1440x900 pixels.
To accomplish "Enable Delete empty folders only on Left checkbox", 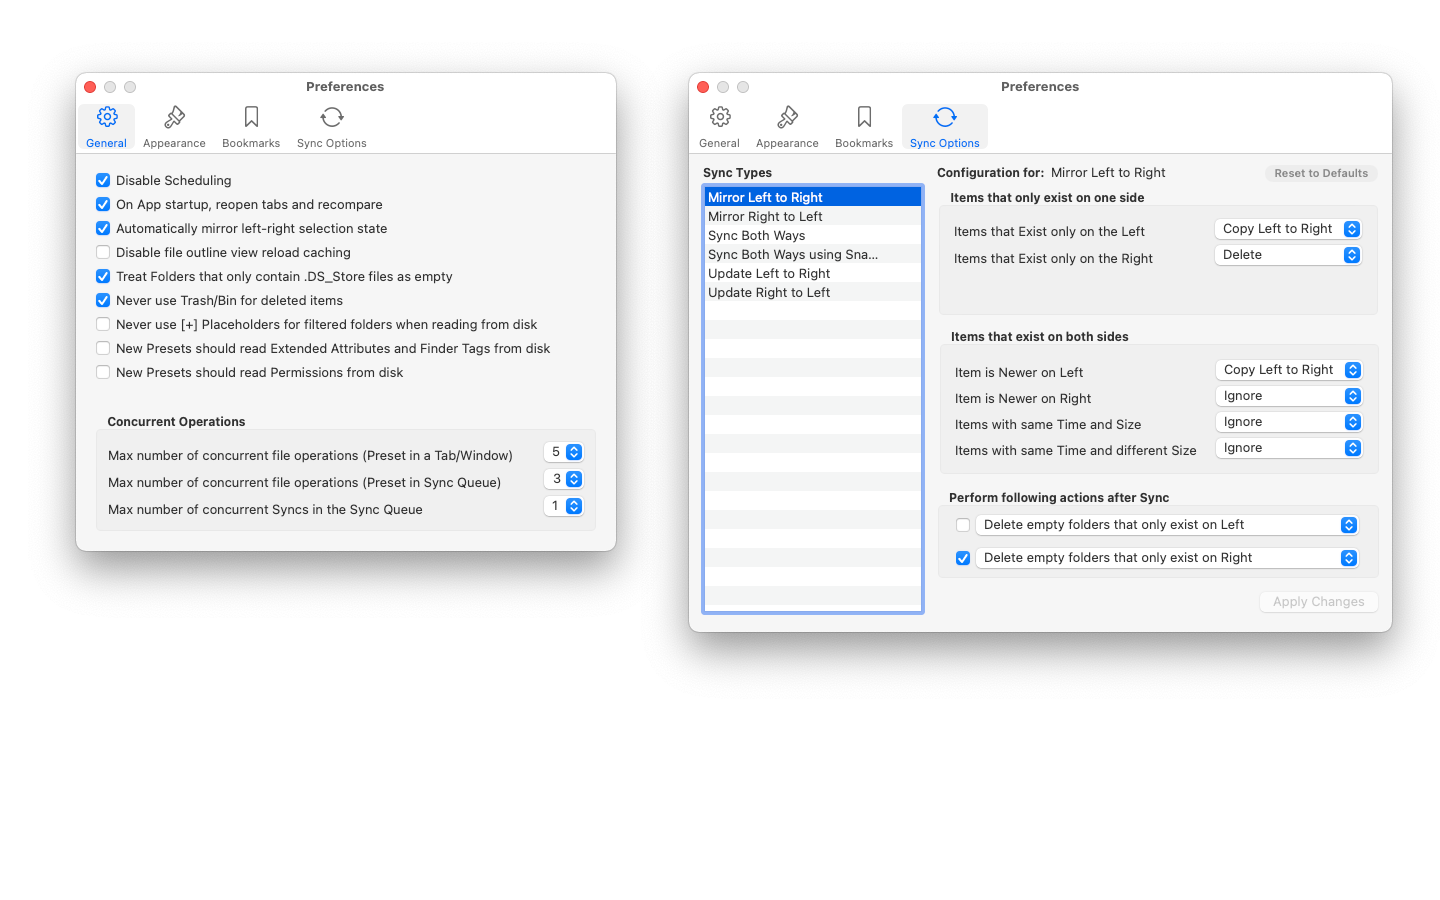I will (963, 525).
